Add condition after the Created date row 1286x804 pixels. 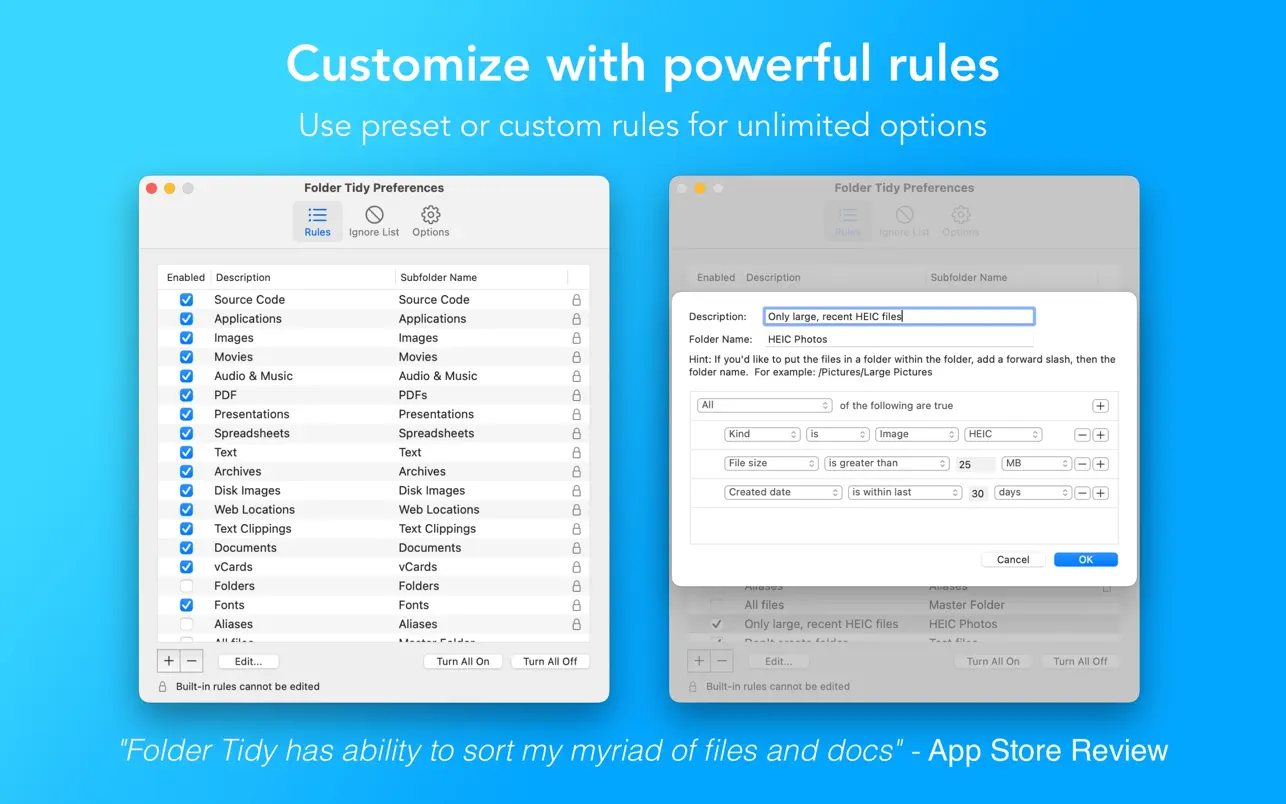click(1100, 493)
